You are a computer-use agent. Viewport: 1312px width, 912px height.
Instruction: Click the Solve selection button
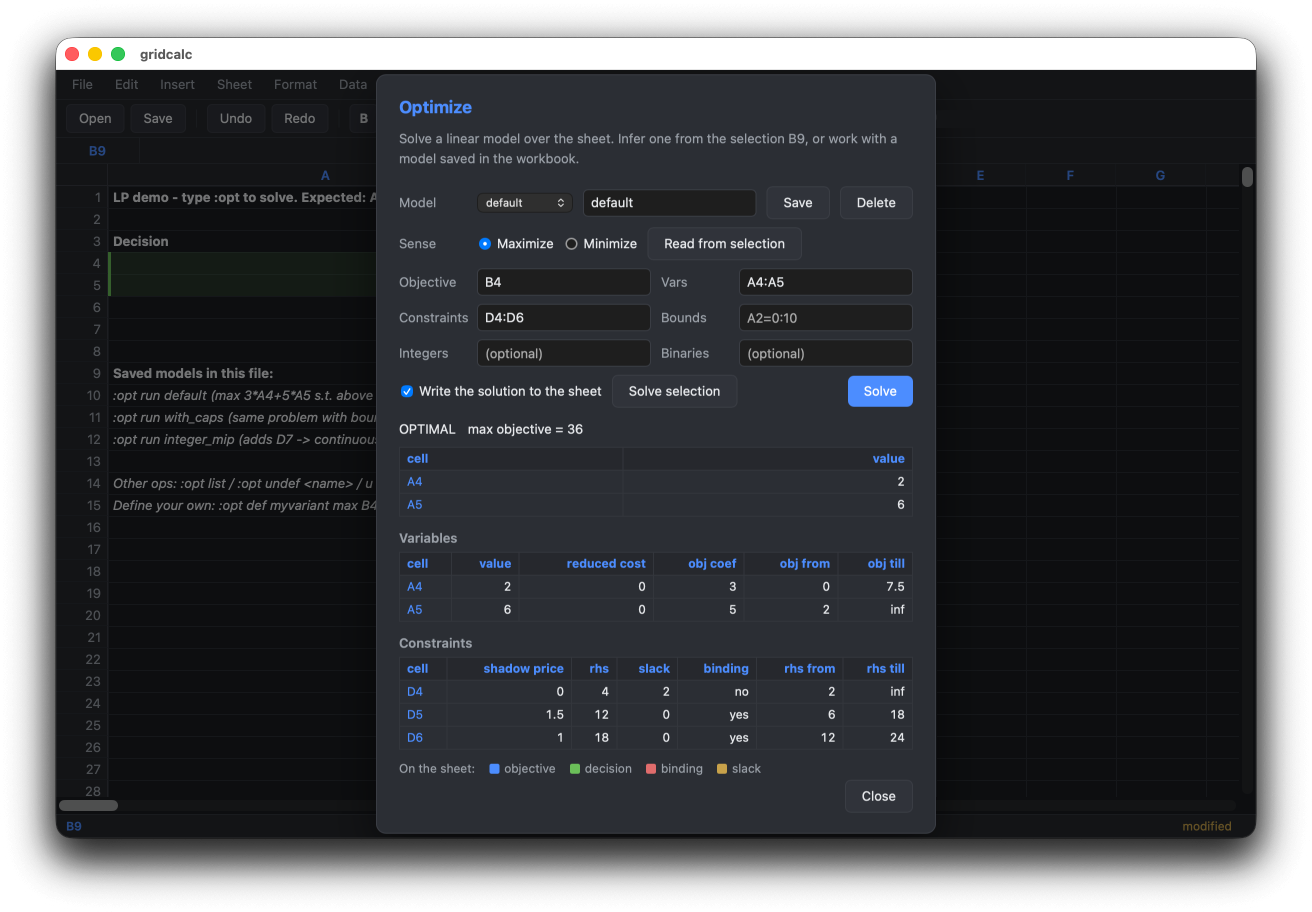click(x=674, y=391)
